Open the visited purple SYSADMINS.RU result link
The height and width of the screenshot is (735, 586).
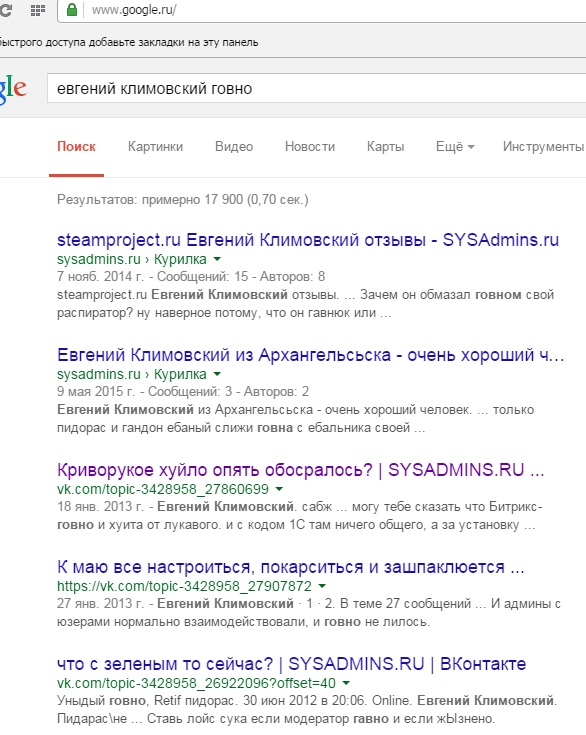(301, 470)
